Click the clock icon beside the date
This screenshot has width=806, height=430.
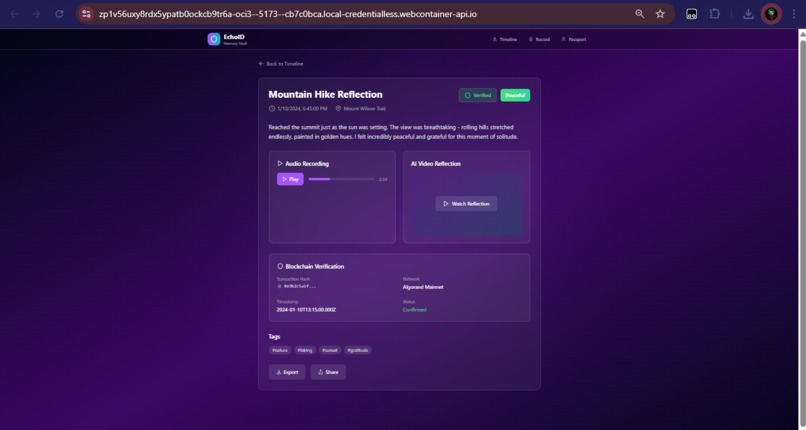click(272, 108)
